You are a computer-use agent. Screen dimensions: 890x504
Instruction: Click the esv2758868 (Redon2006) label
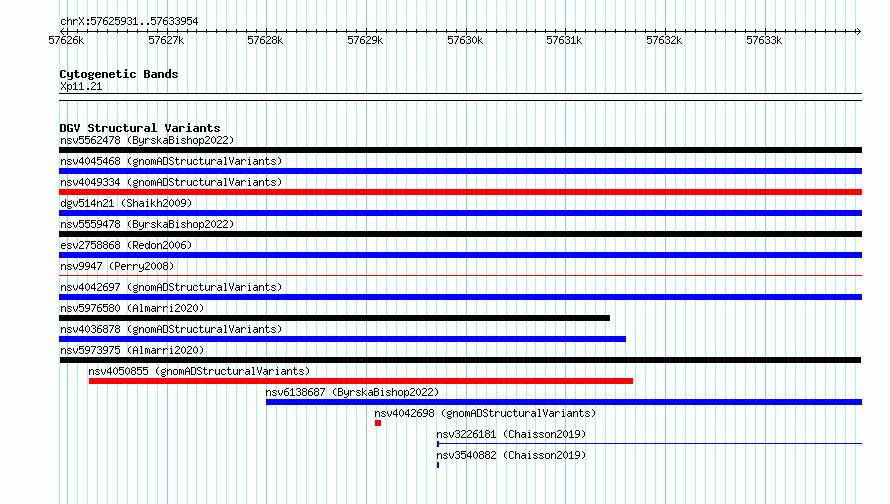(126, 245)
